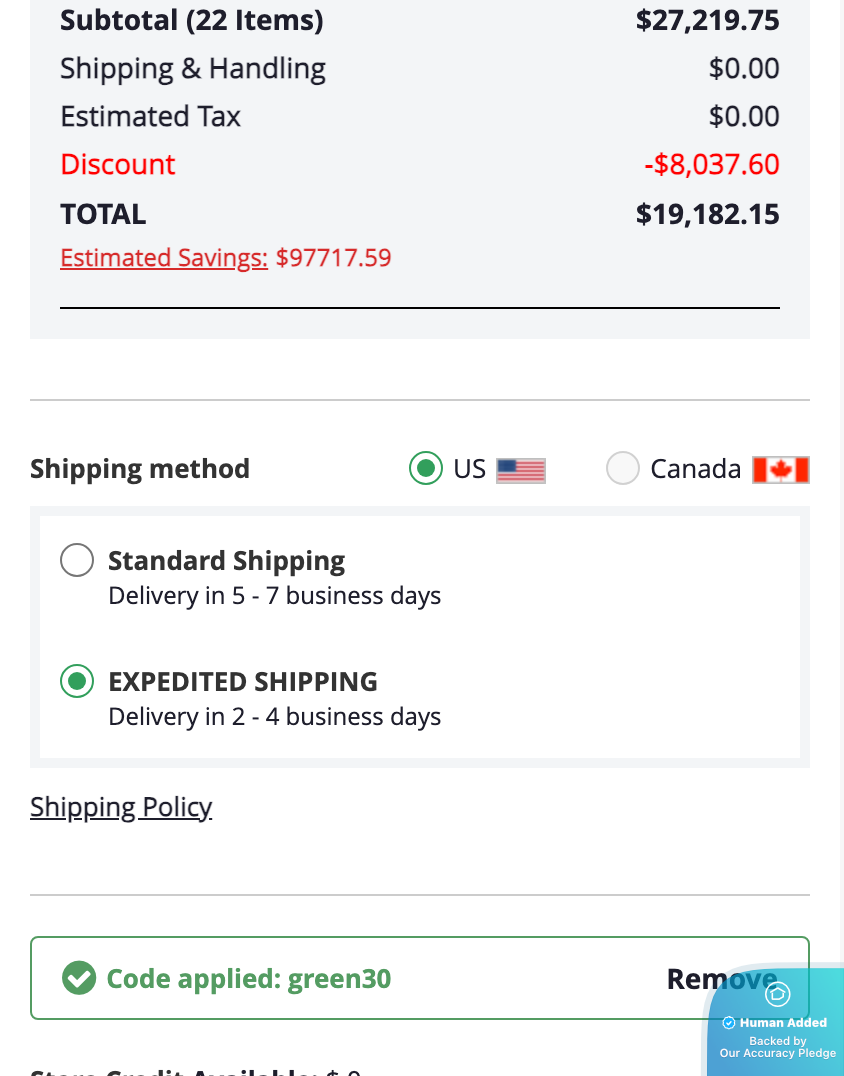Remove the green30 promo code
The image size is (844, 1076).
(x=721, y=978)
